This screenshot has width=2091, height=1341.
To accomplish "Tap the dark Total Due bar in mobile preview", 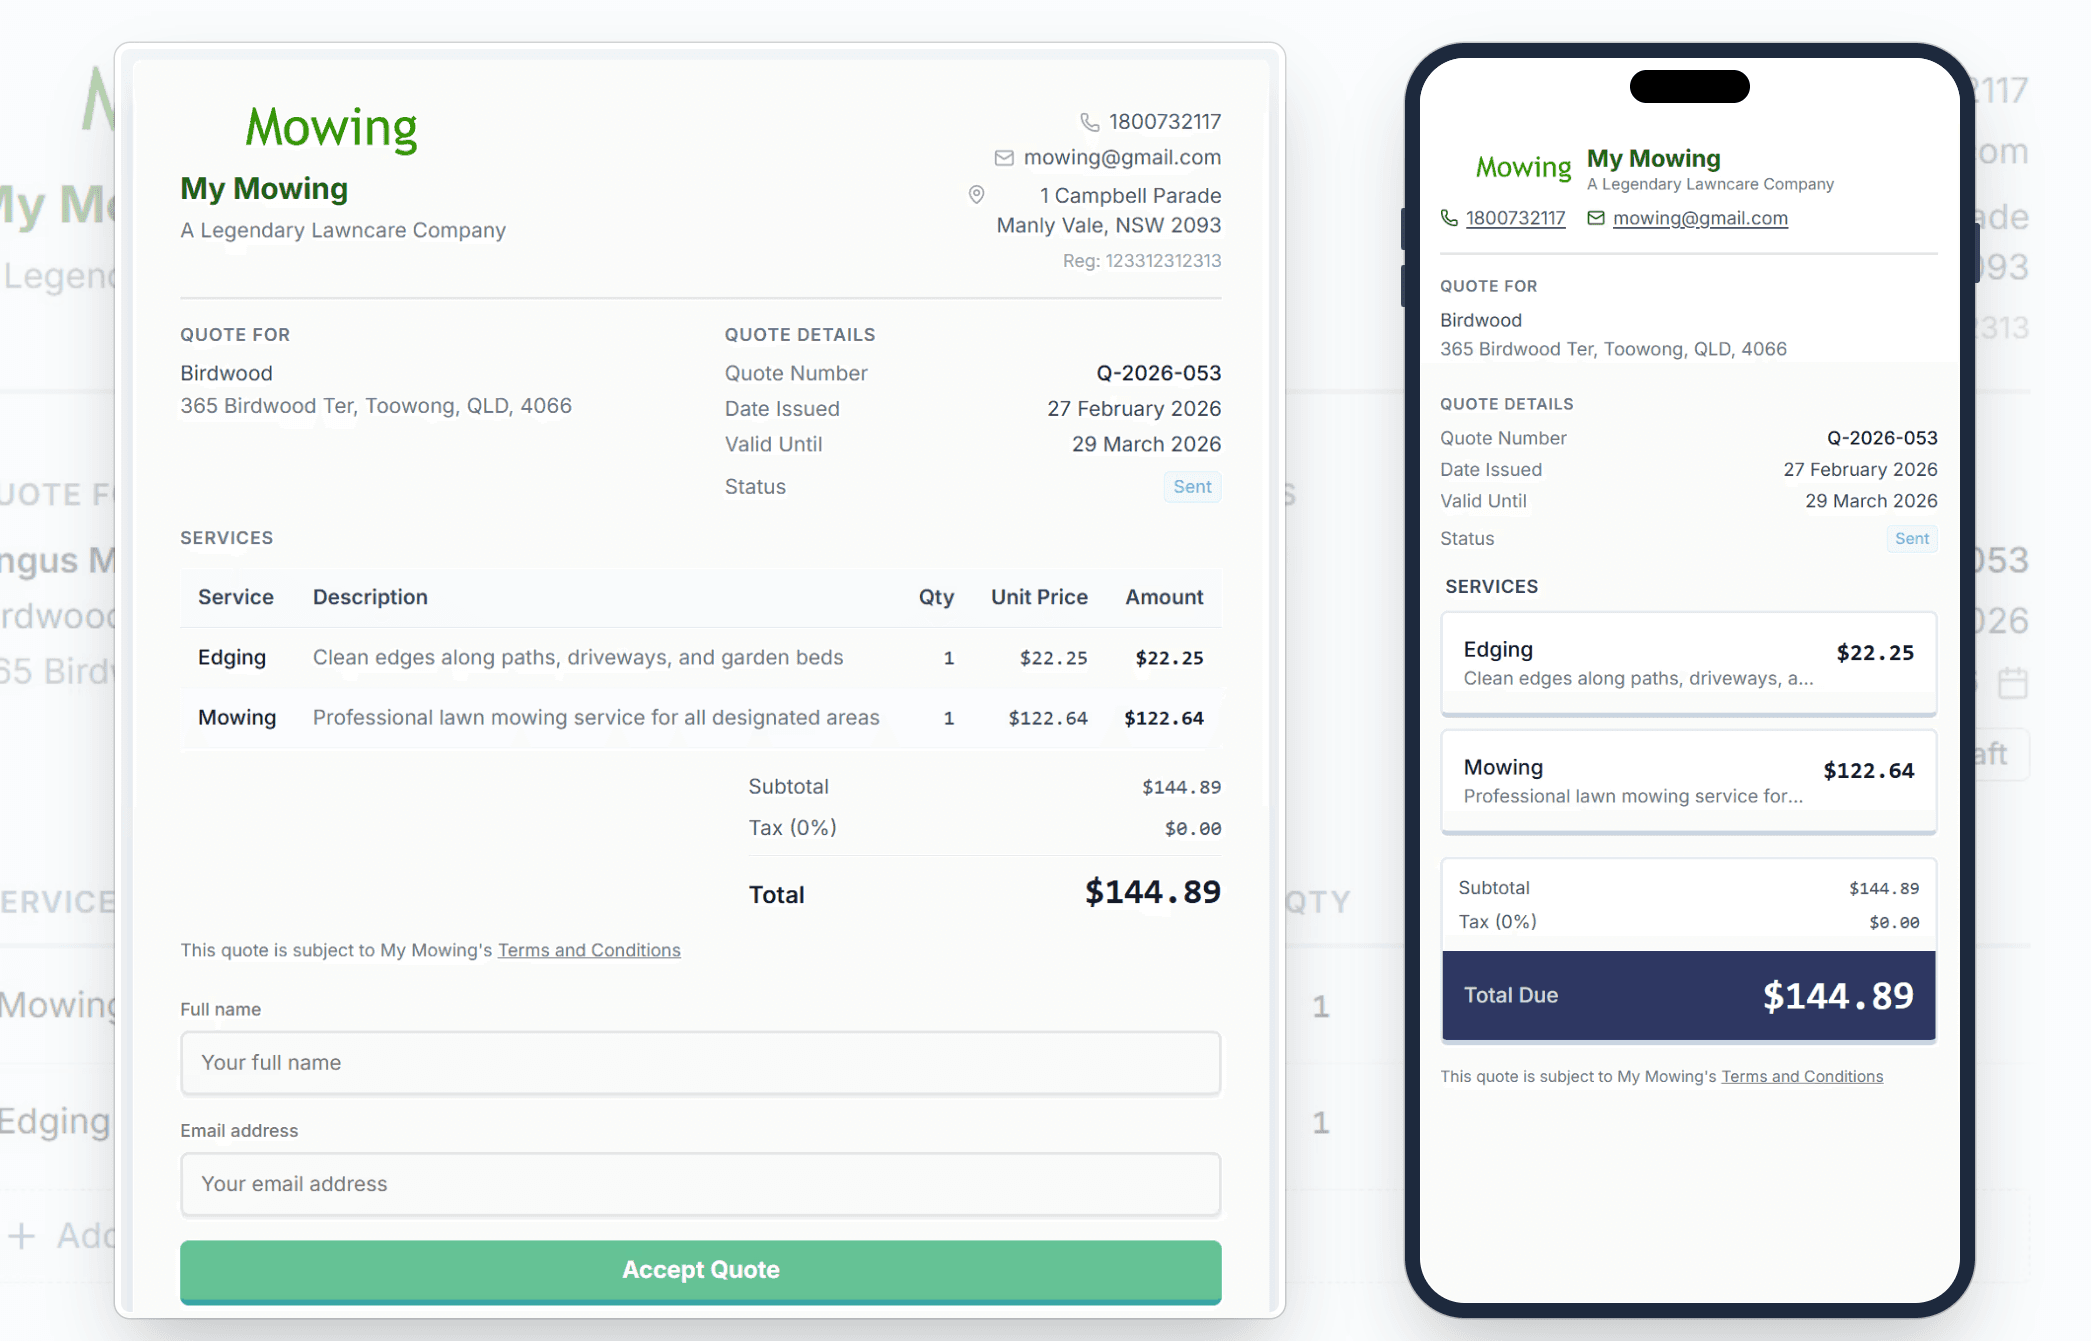I will coord(1688,995).
